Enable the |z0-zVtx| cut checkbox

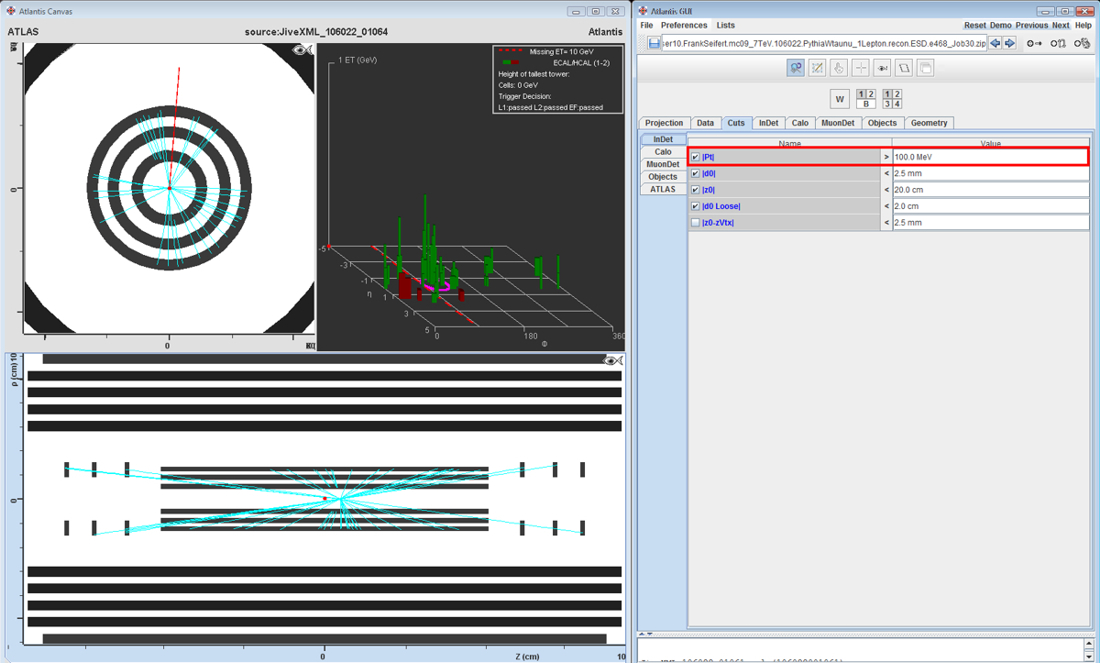click(696, 222)
